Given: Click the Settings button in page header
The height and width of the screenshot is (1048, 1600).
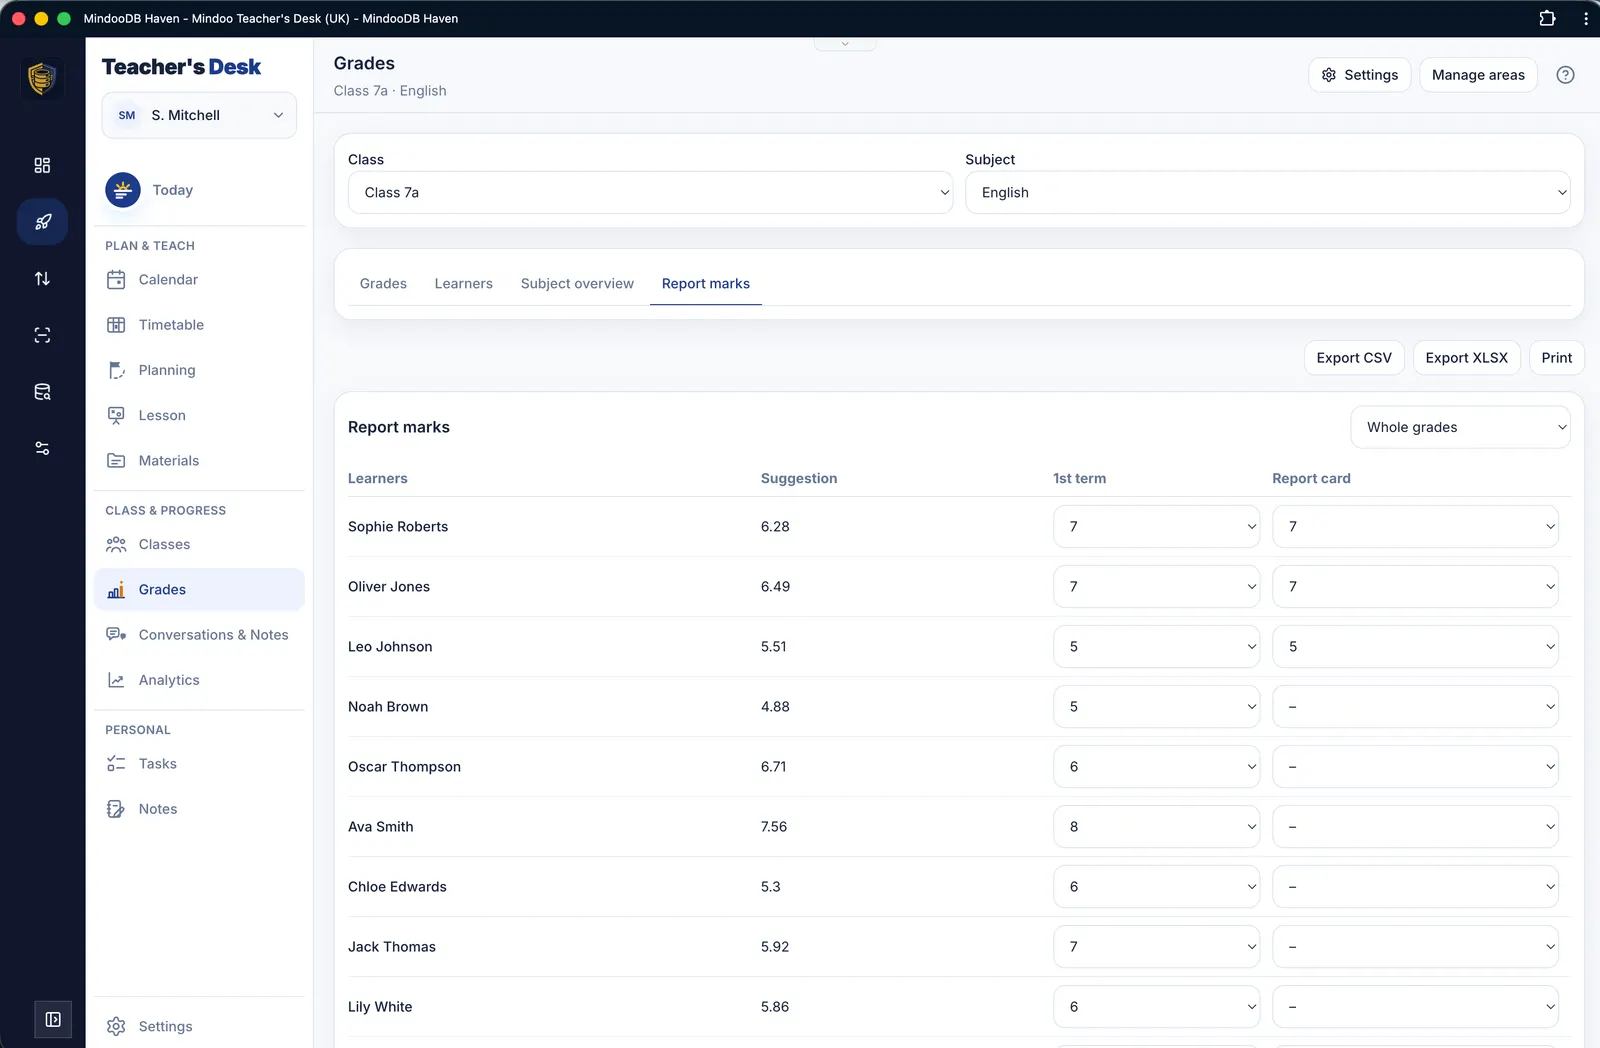Looking at the screenshot, I should pos(1360,75).
